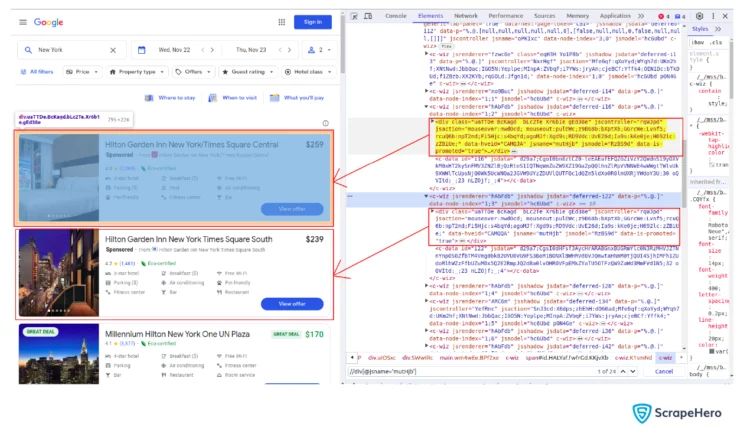Click Where to stay link
The width and height of the screenshot is (744, 437).
pyautogui.click(x=170, y=98)
